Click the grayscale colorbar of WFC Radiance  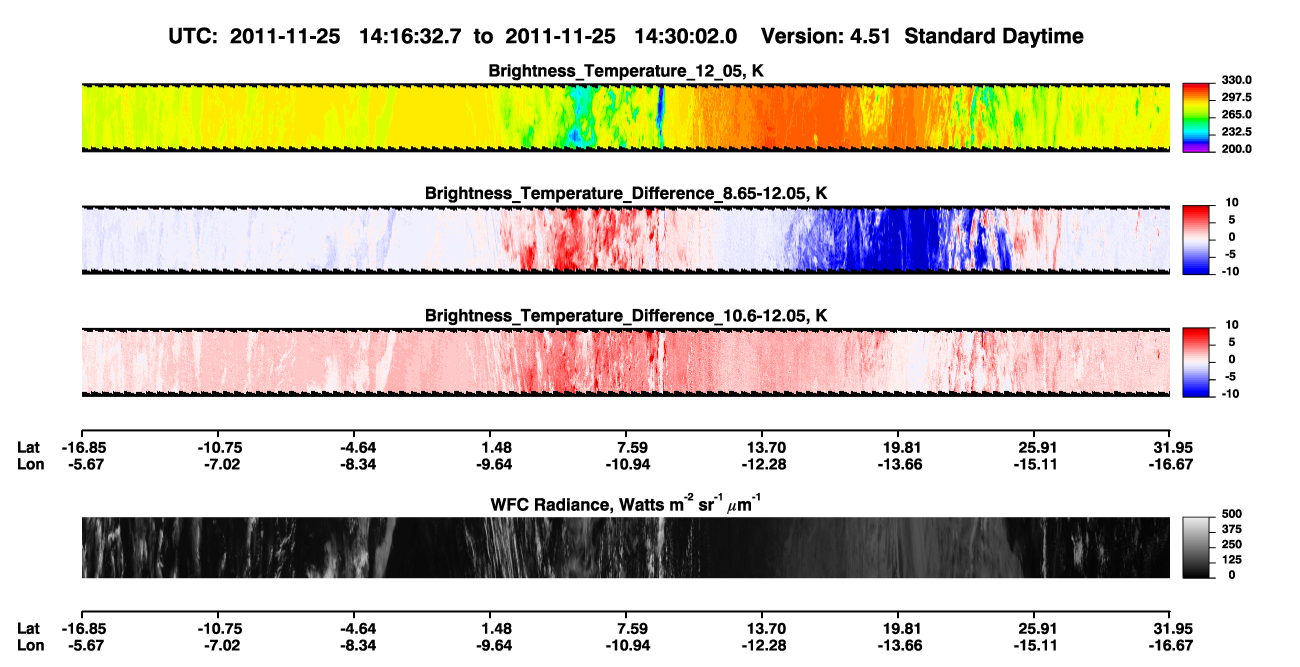tap(1197, 547)
